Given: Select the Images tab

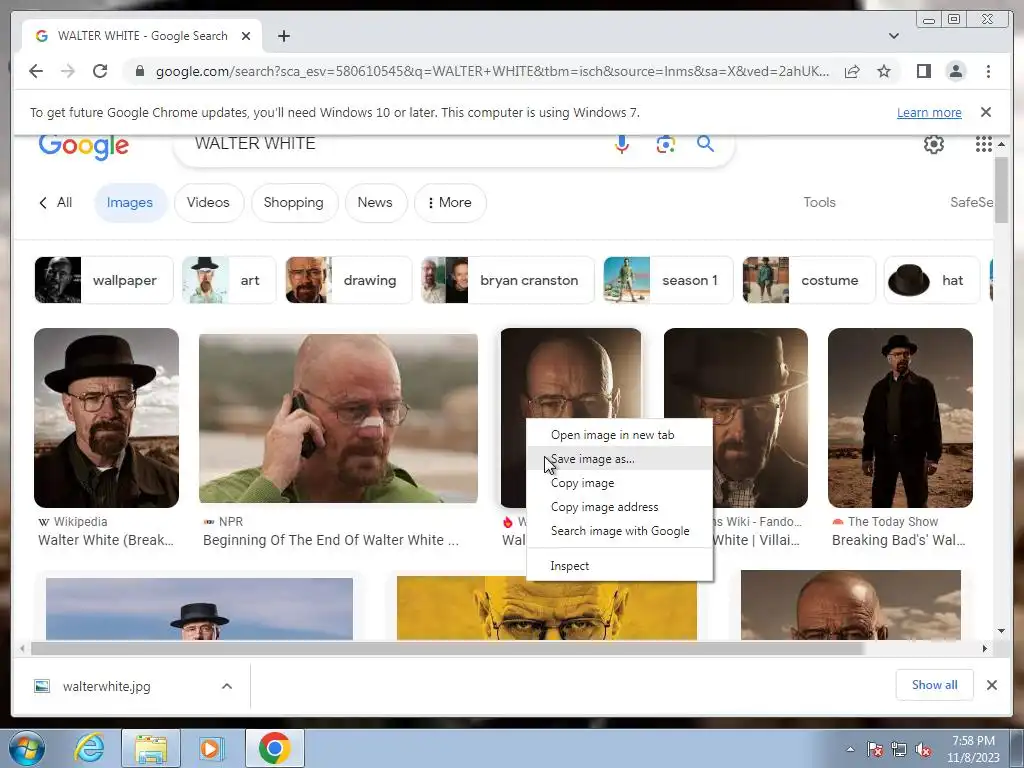Looking at the screenshot, I should 130,202.
